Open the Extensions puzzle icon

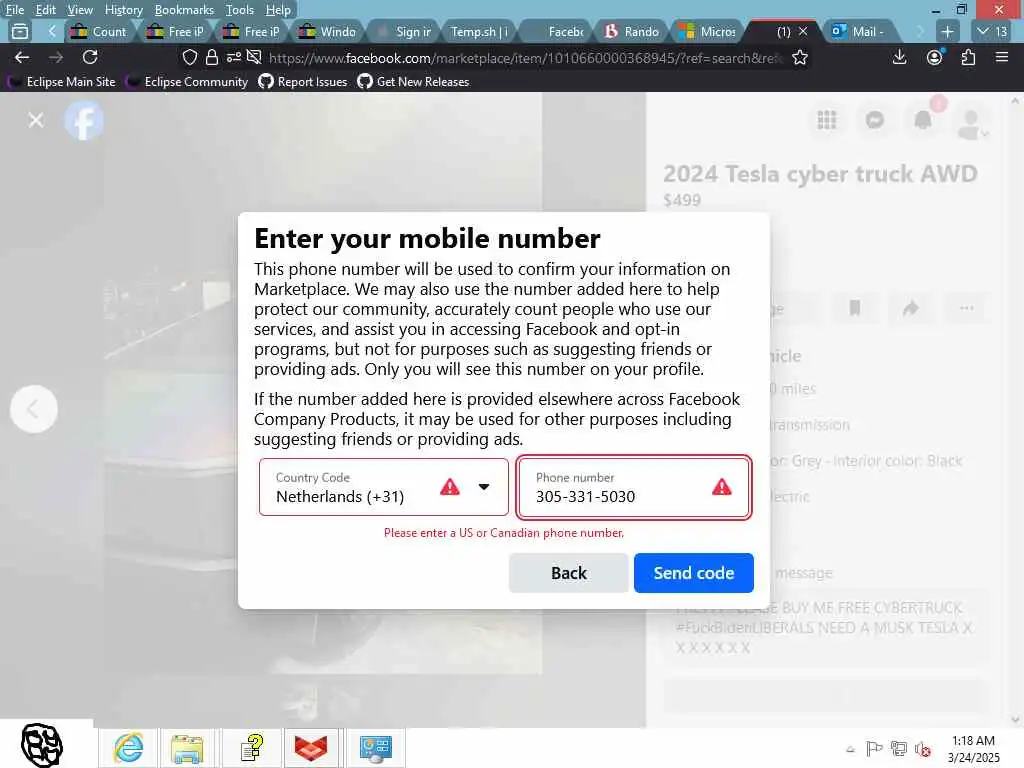968,57
